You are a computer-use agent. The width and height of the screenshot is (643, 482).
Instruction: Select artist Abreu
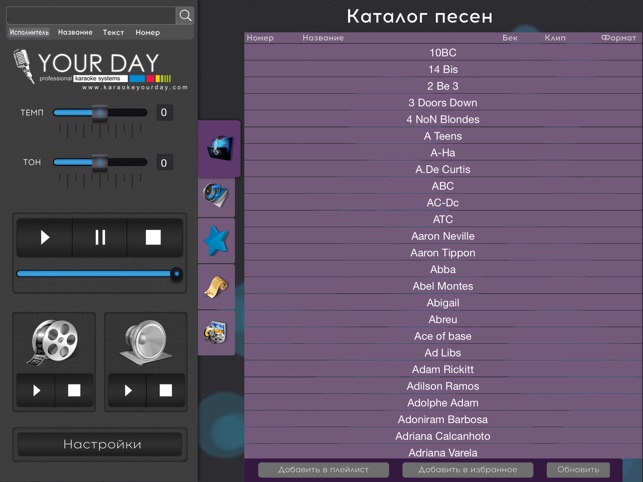(443, 320)
